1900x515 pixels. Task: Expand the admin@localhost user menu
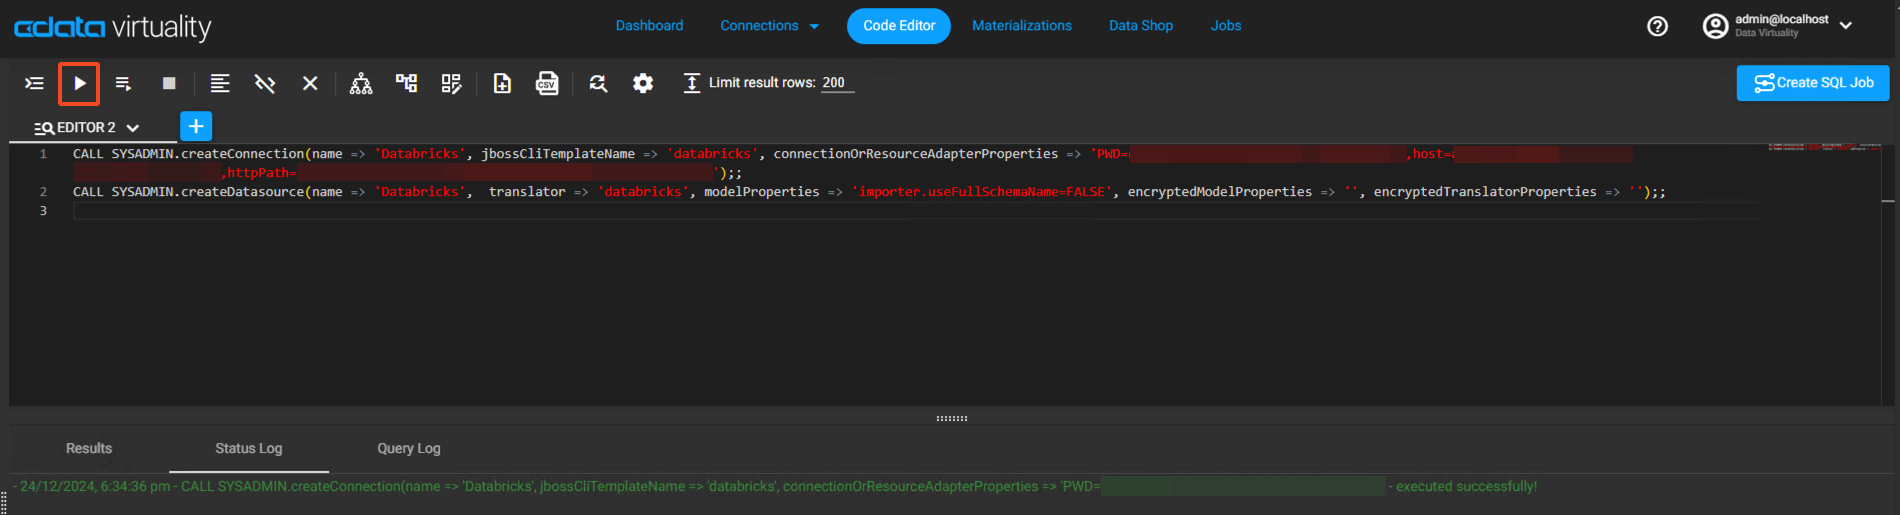pyautogui.click(x=1846, y=26)
